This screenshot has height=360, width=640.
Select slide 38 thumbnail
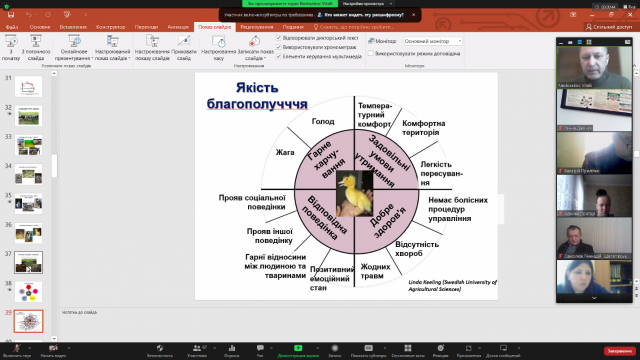(29, 292)
